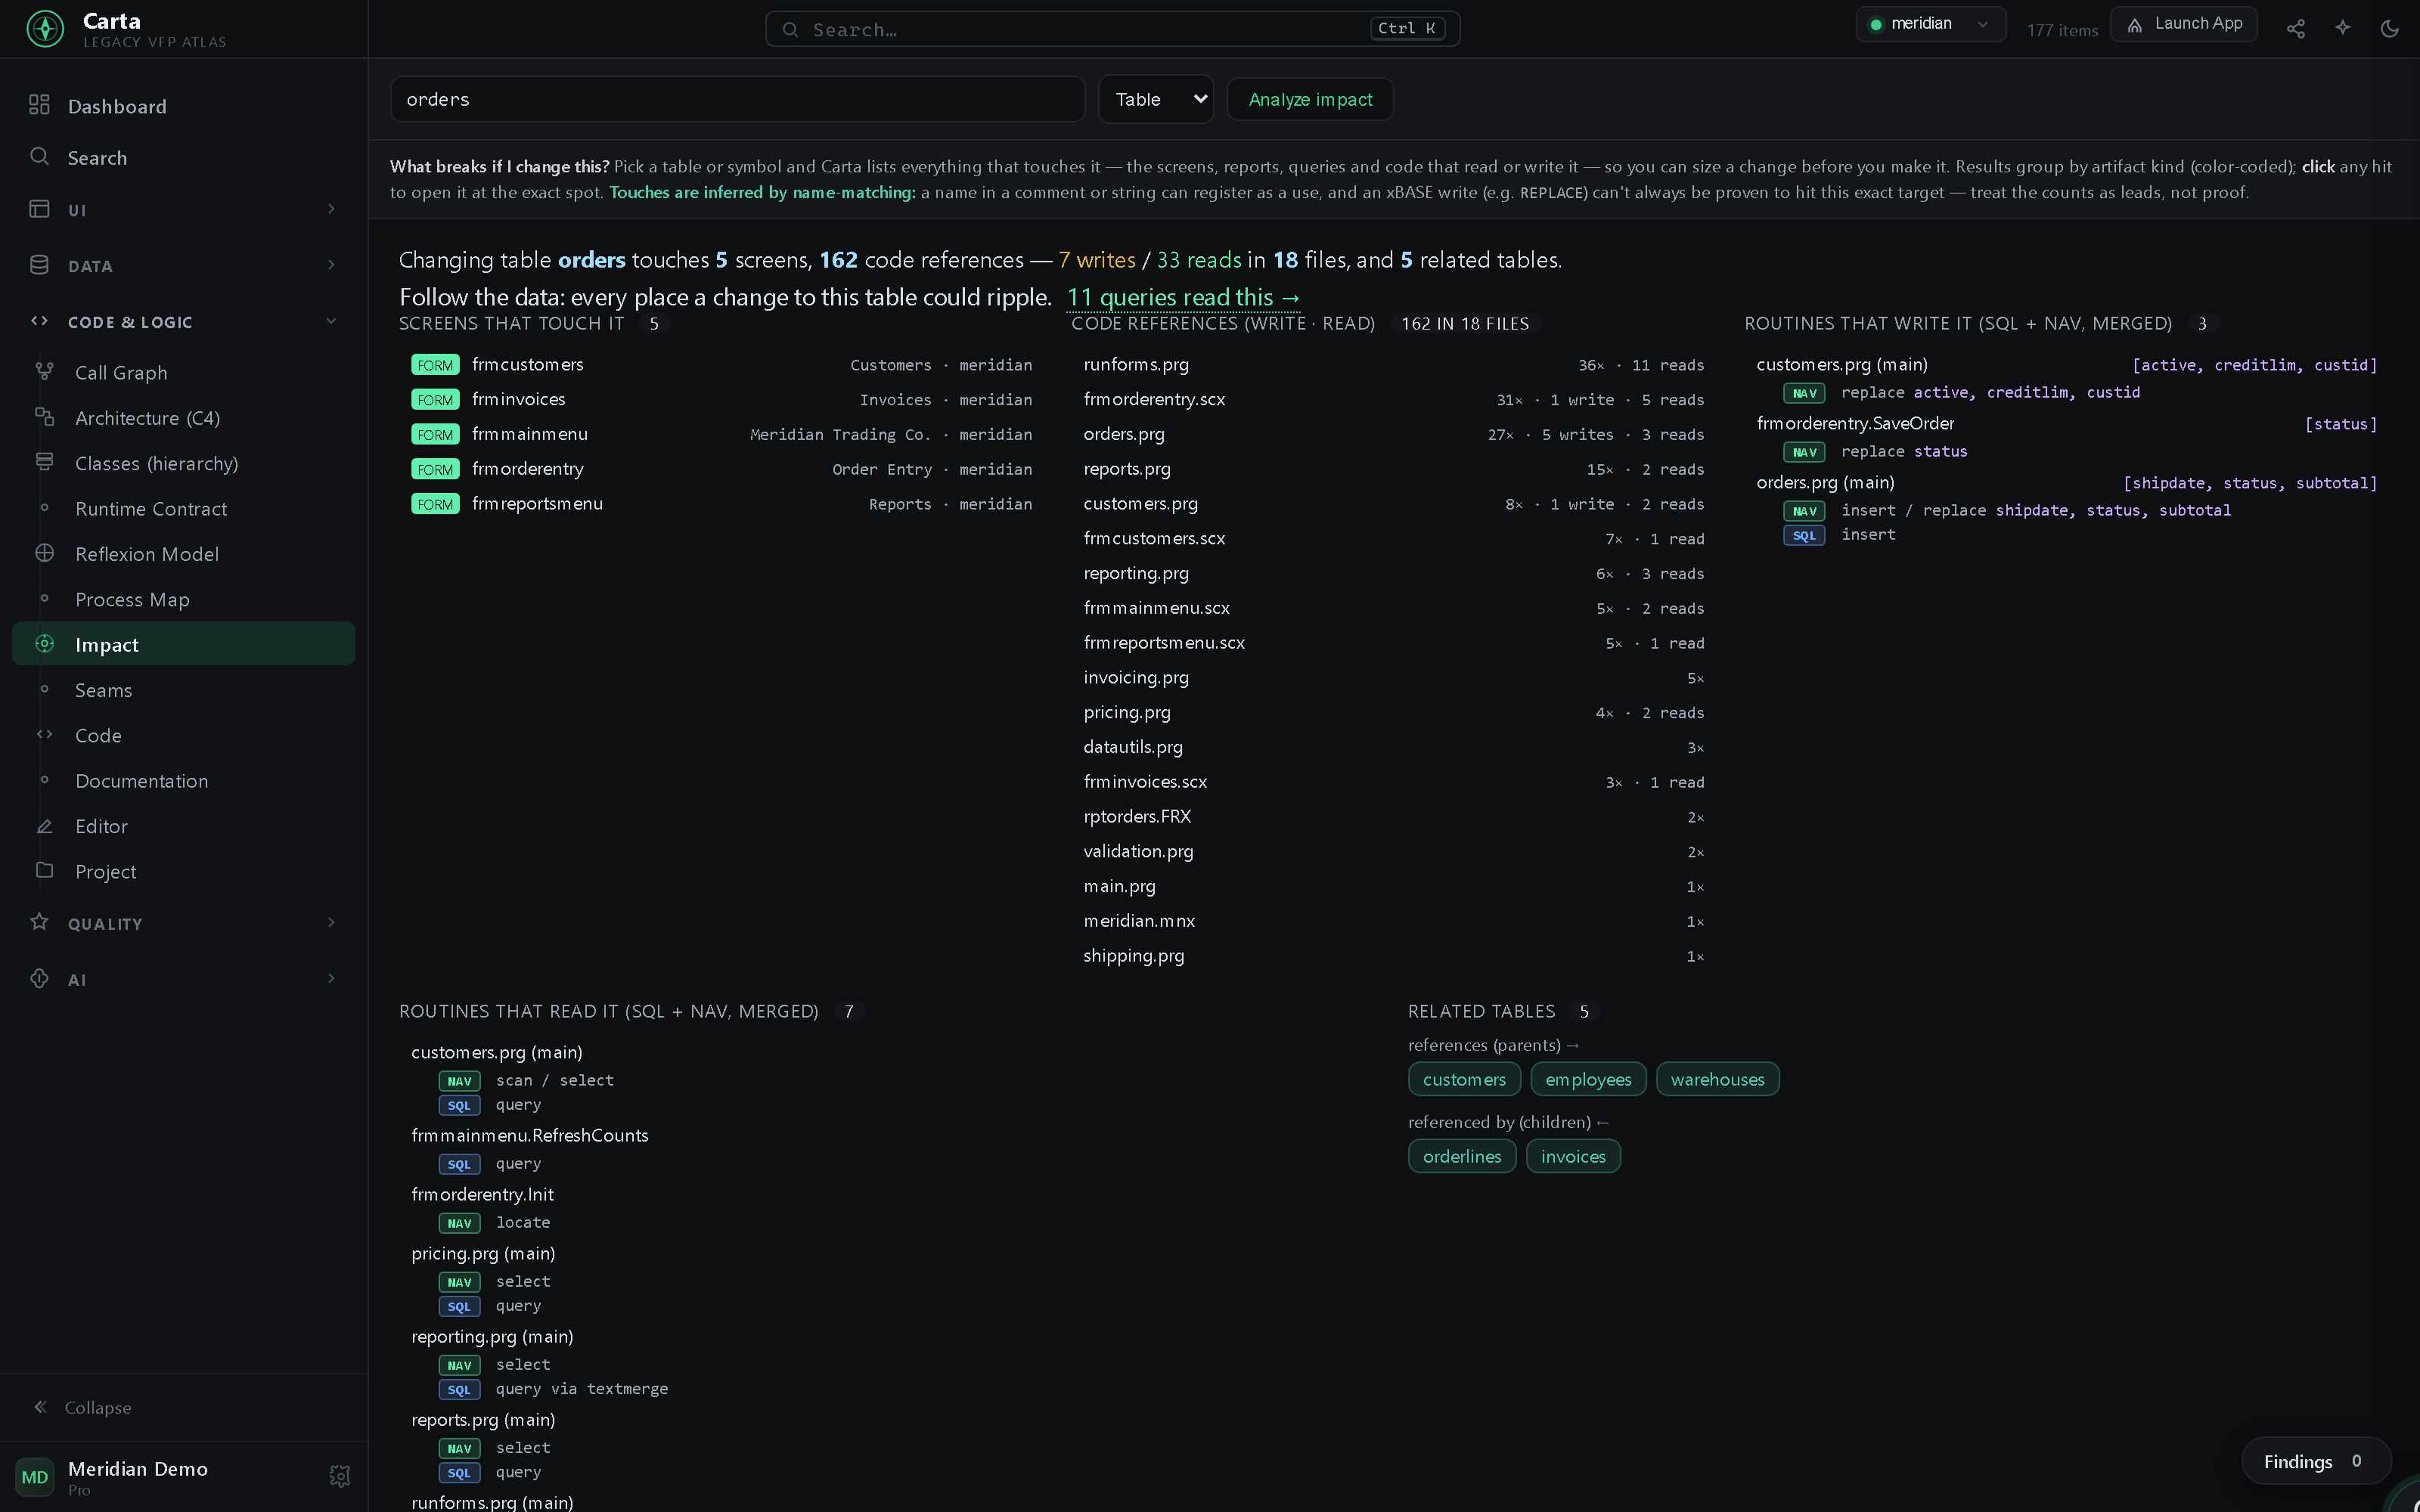Open the customers related table chip

(x=1464, y=1079)
